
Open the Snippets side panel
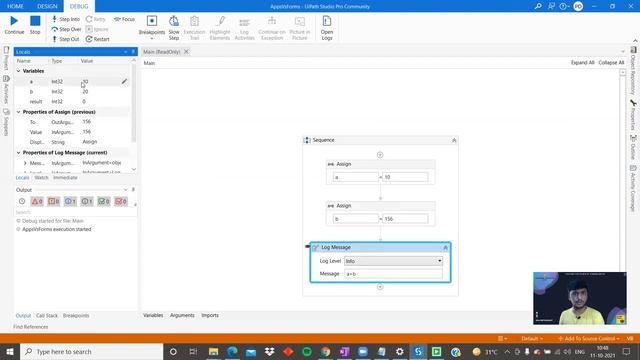6,122
